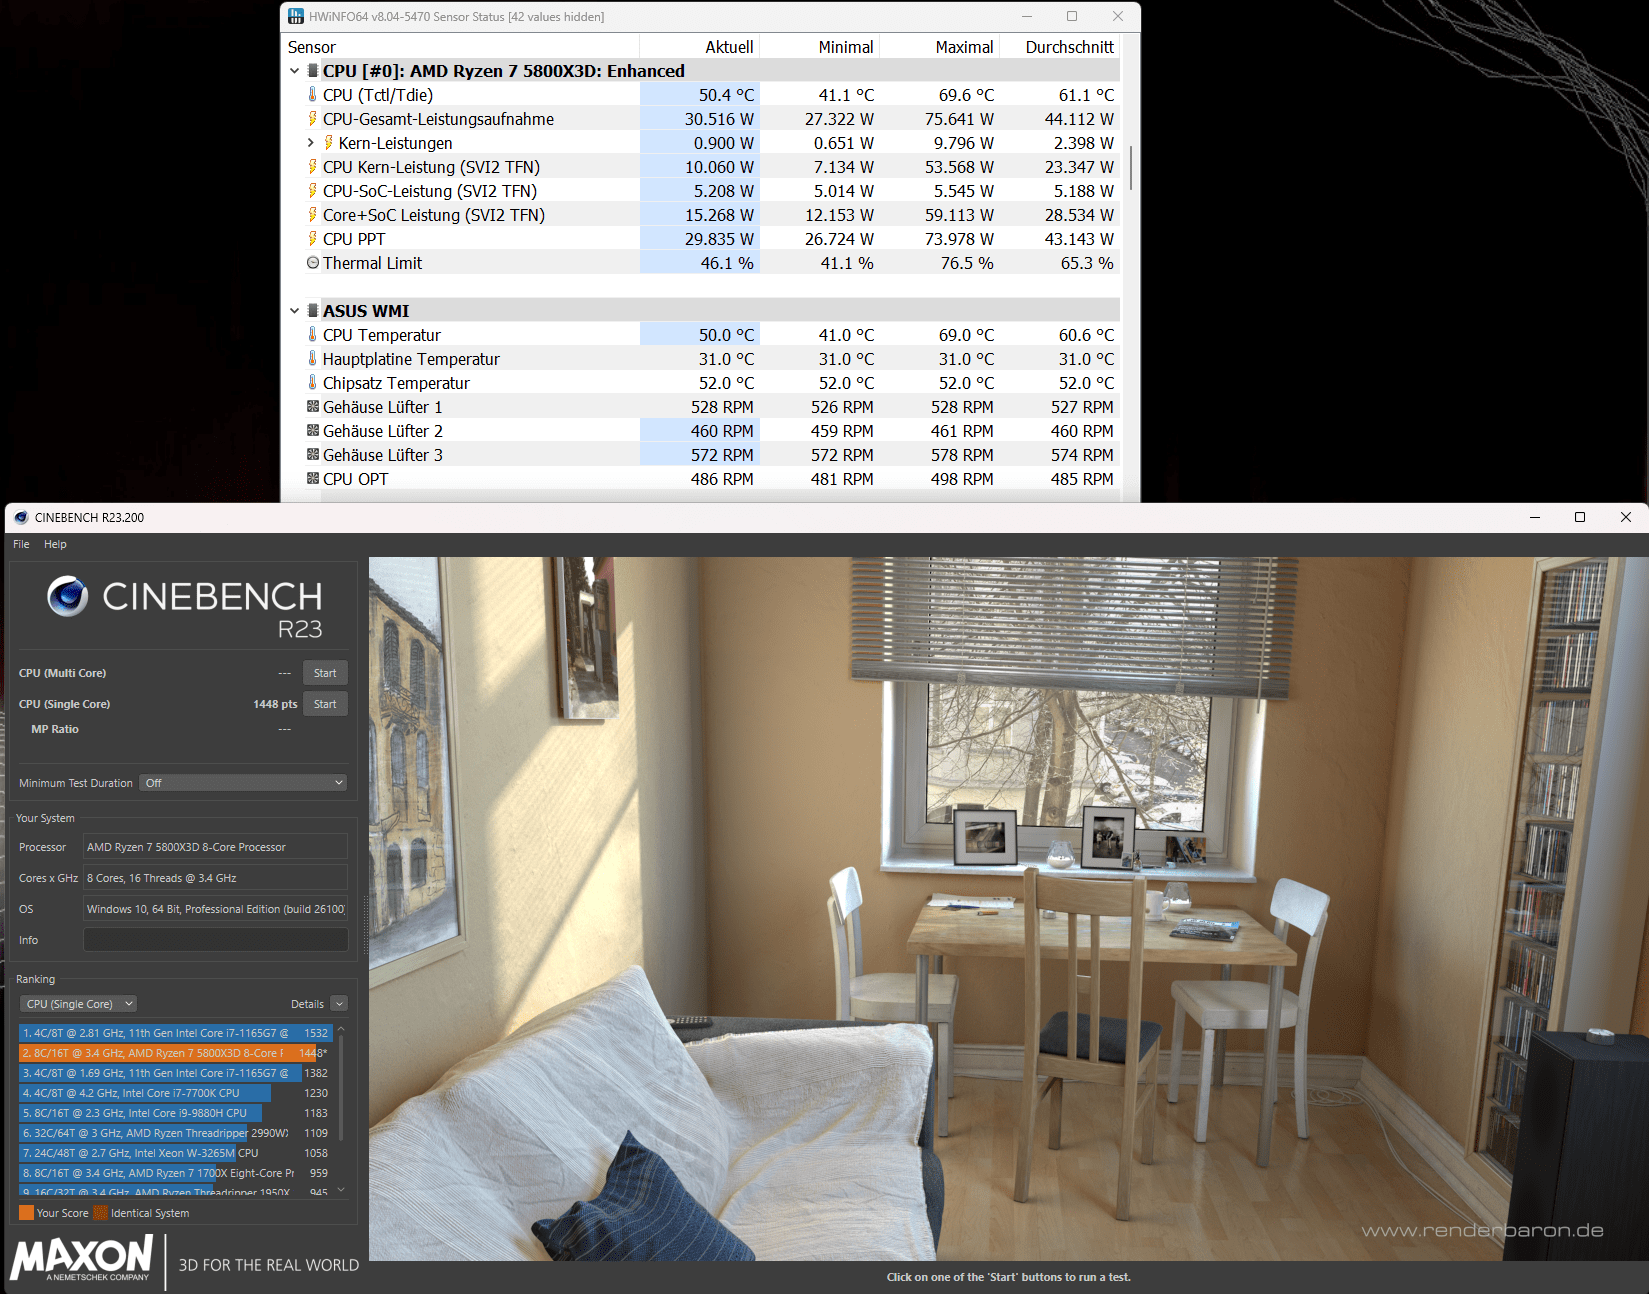Click thermometer icon beside CPU Temperatur
Viewport: 1649px width, 1294px height.
pos(313,335)
